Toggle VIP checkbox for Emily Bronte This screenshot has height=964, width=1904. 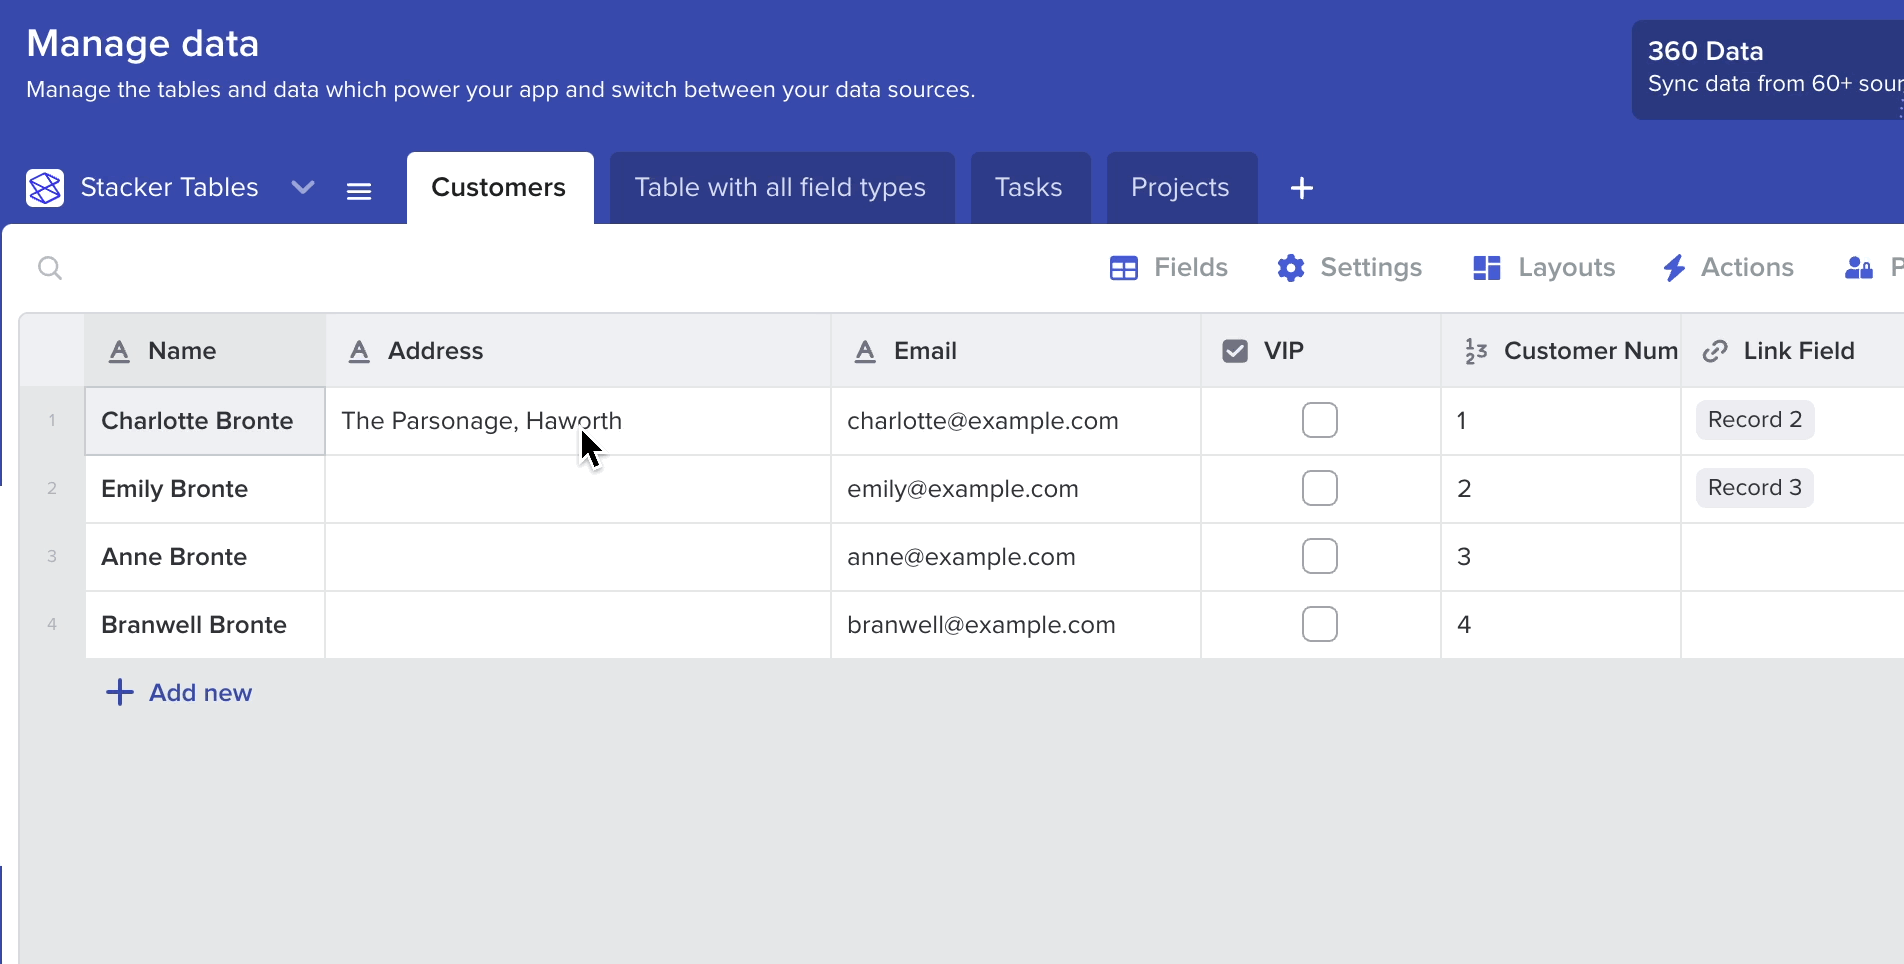point(1319,488)
